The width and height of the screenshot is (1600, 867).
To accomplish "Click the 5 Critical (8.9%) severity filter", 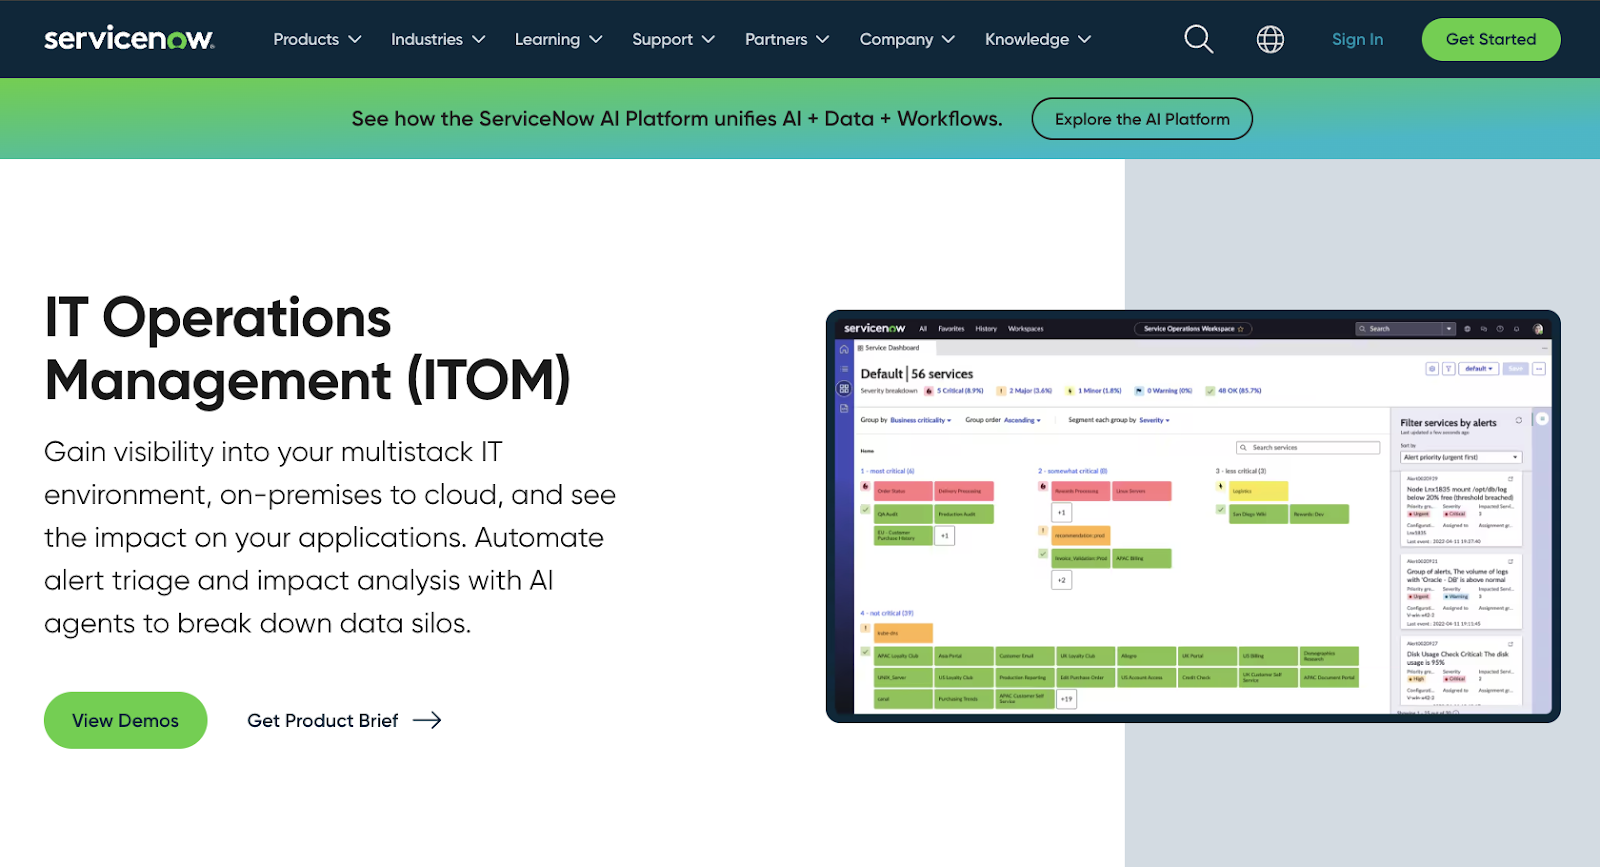I will point(954,391).
